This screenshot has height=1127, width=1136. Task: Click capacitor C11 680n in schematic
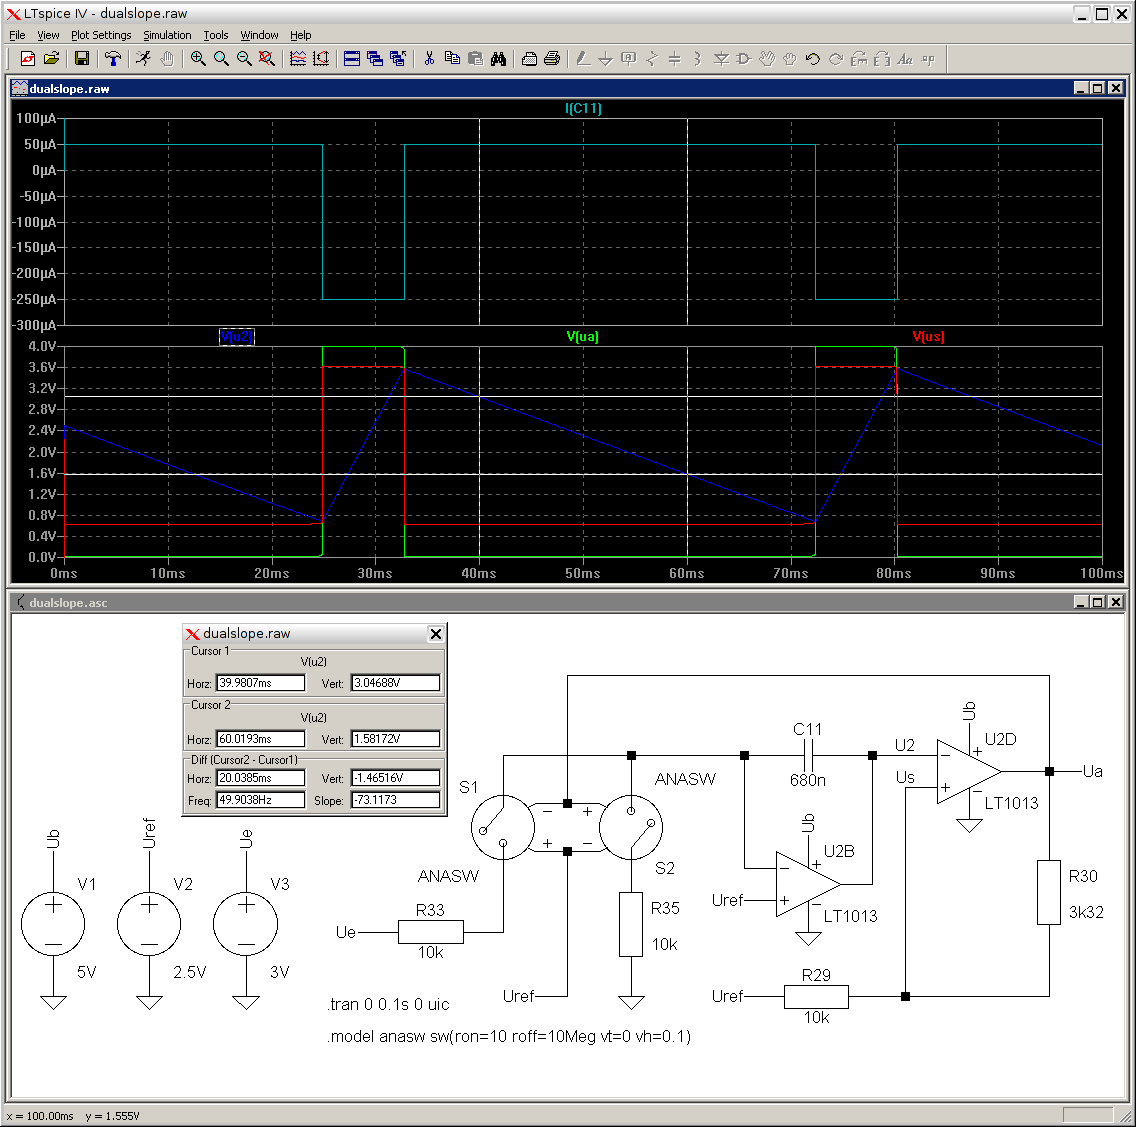pyautogui.click(x=809, y=755)
